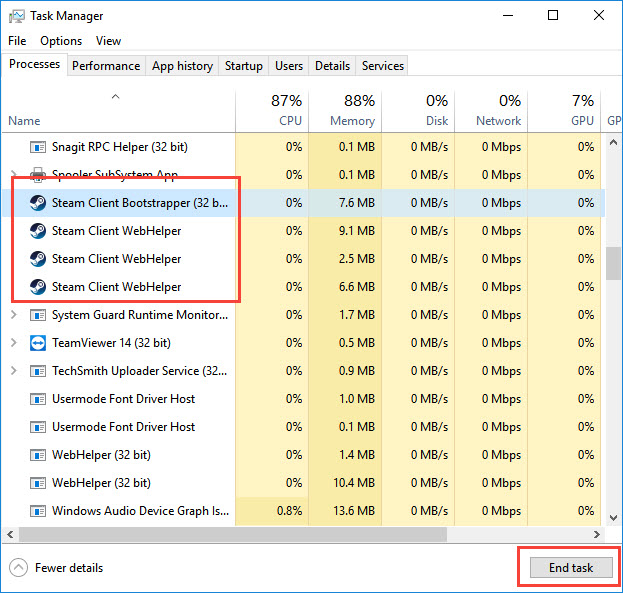Click the TeamViewer 14 icon
Screen dimensions: 623x593
click(x=38, y=343)
